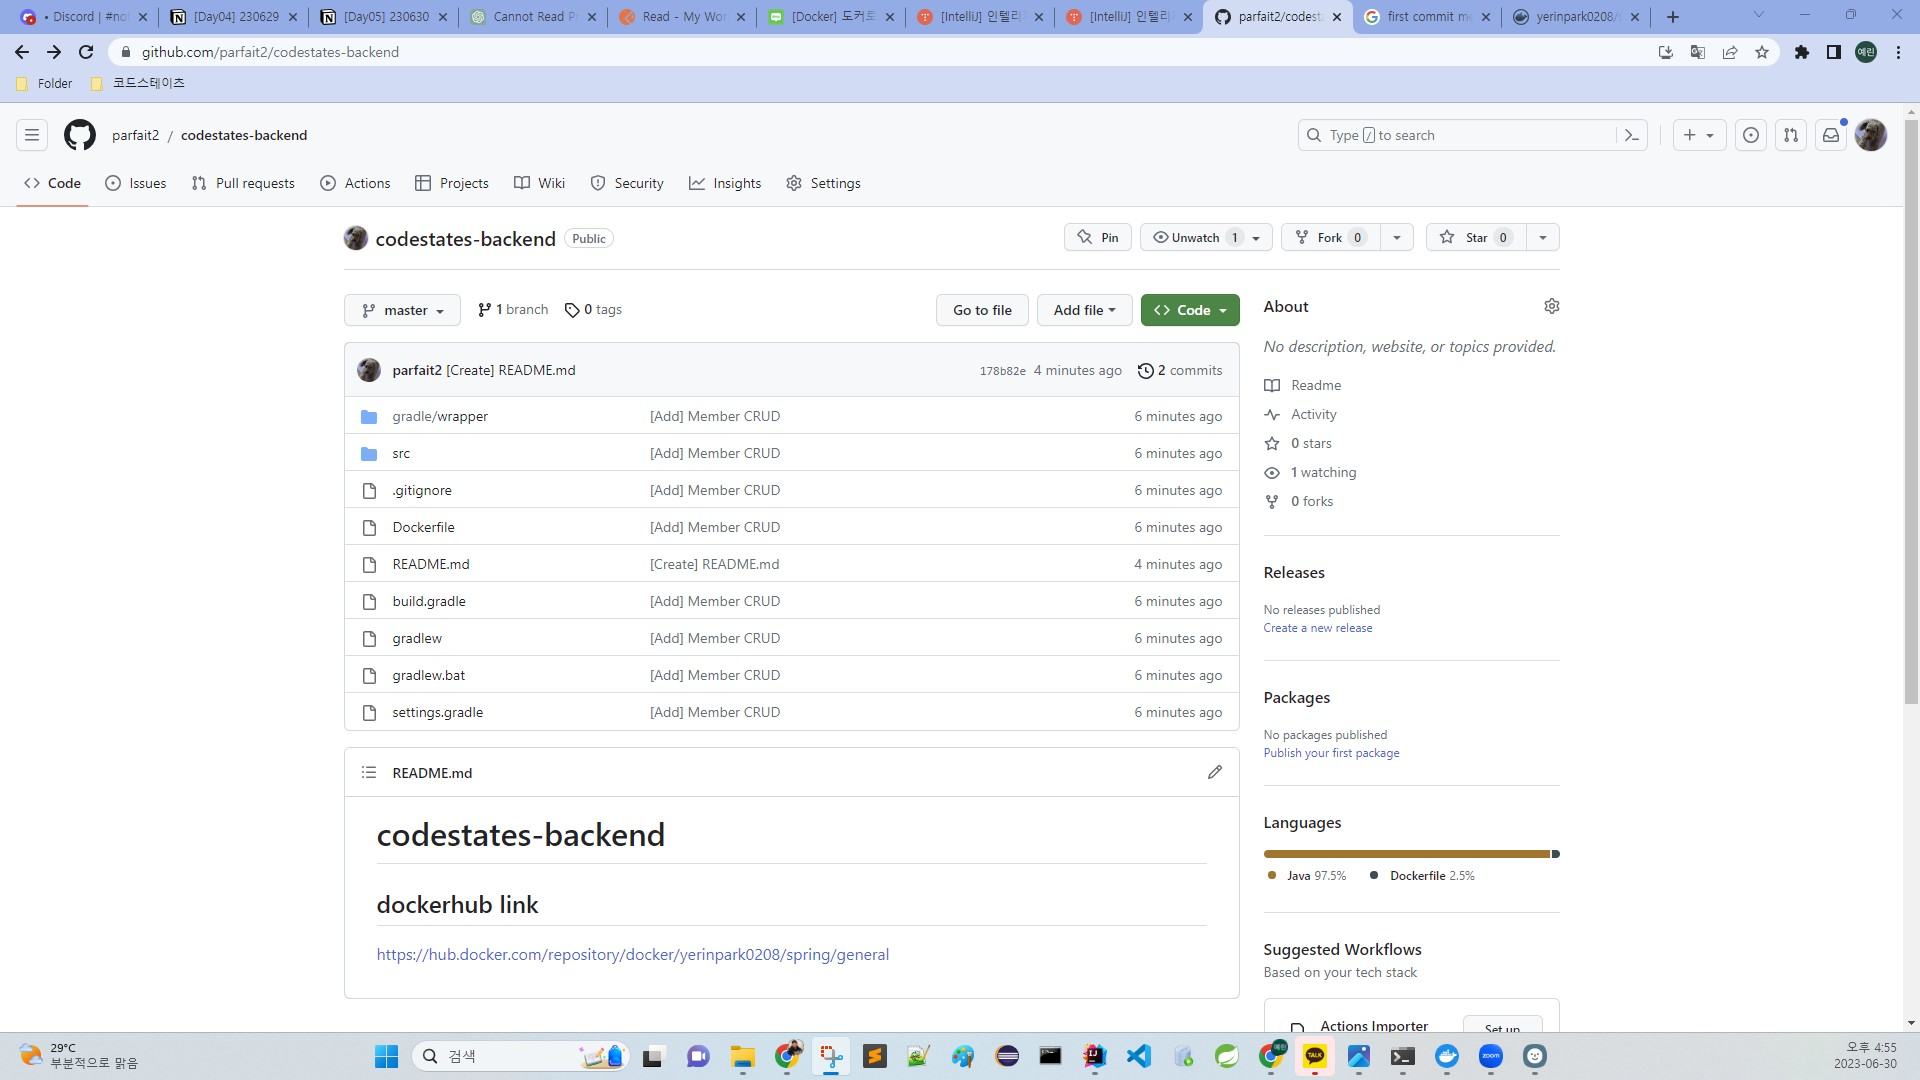Expand the Add file dropdown
1920x1080 pixels.
(1084, 310)
